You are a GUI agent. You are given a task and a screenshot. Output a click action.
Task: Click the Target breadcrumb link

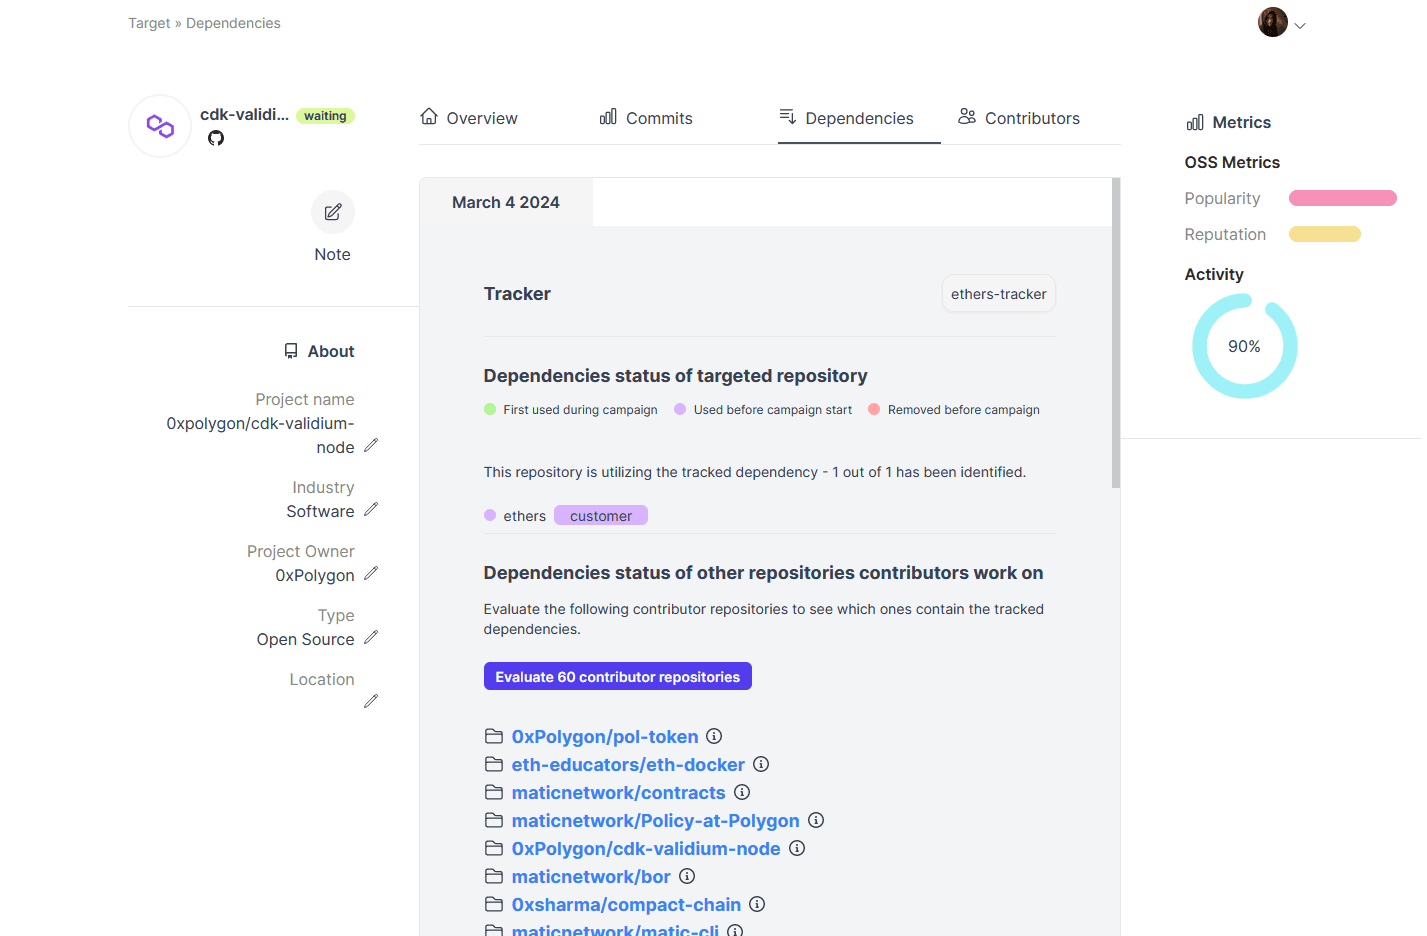[x=149, y=23]
